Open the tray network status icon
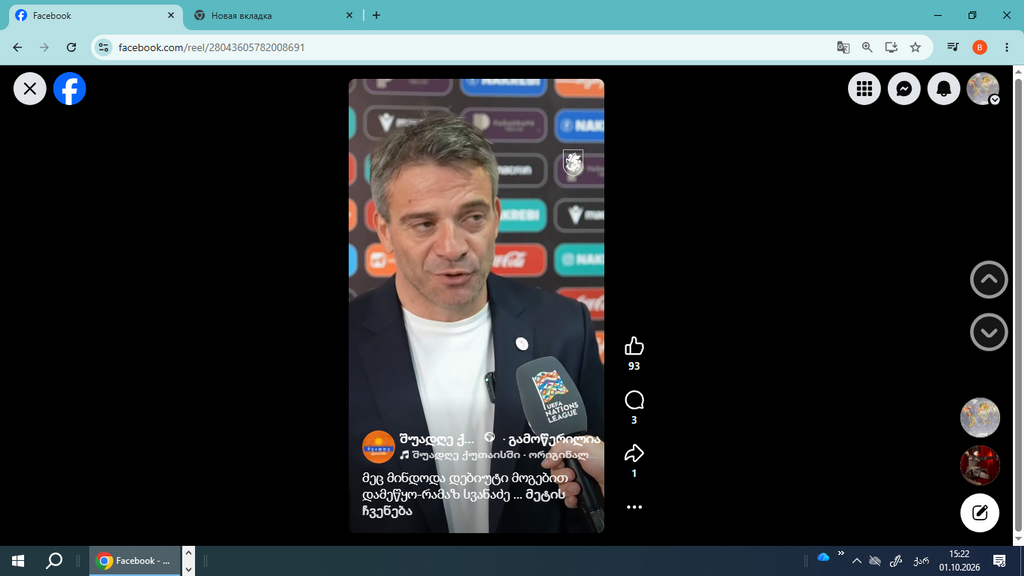The height and width of the screenshot is (576, 1024). pyautogui.click(x=875, y=561)
